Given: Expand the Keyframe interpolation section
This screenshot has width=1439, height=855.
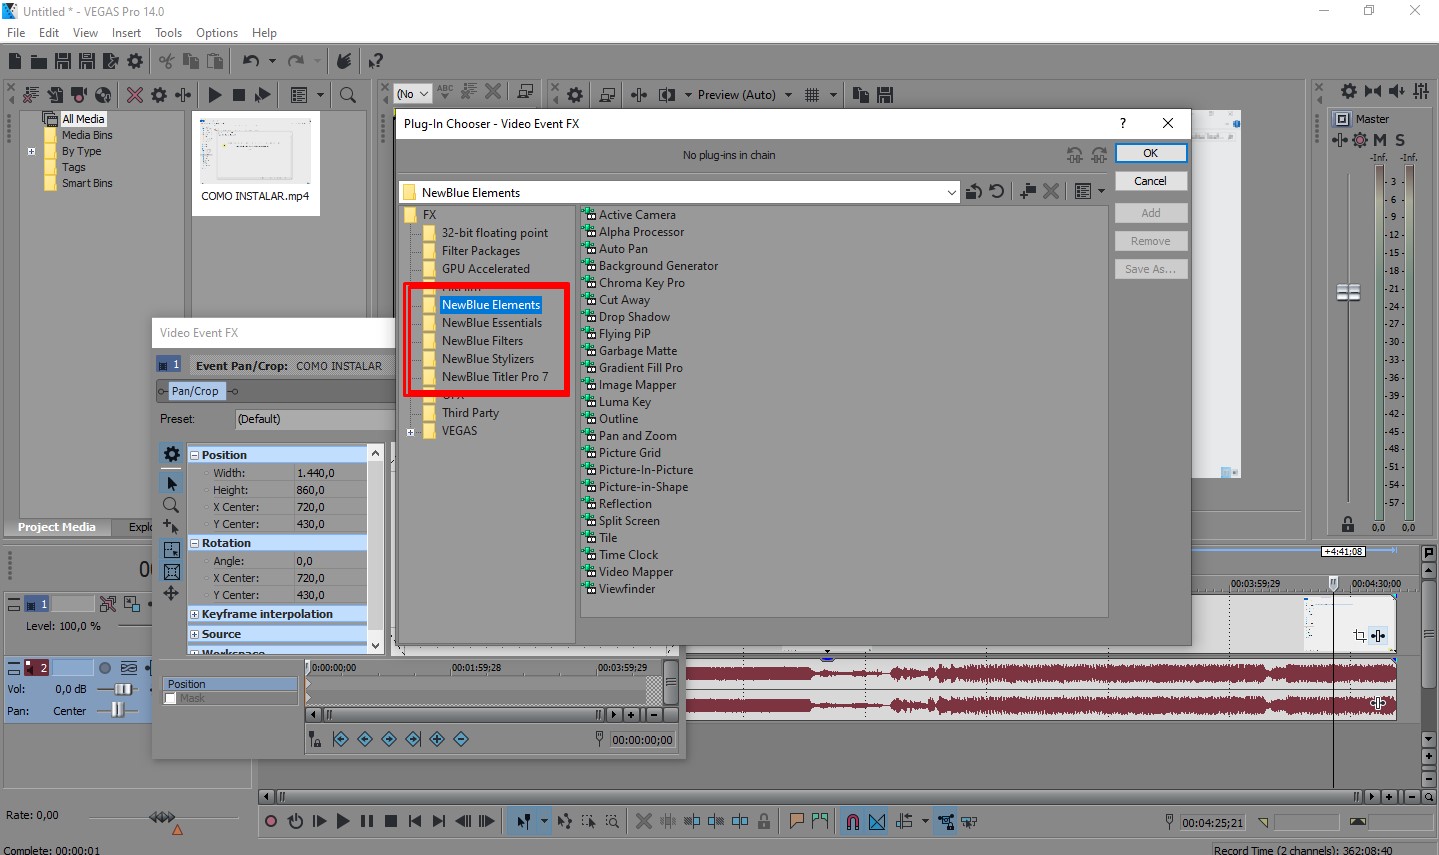Looking at the screenshot, I should pyautogui.click(x=195, y=614).
